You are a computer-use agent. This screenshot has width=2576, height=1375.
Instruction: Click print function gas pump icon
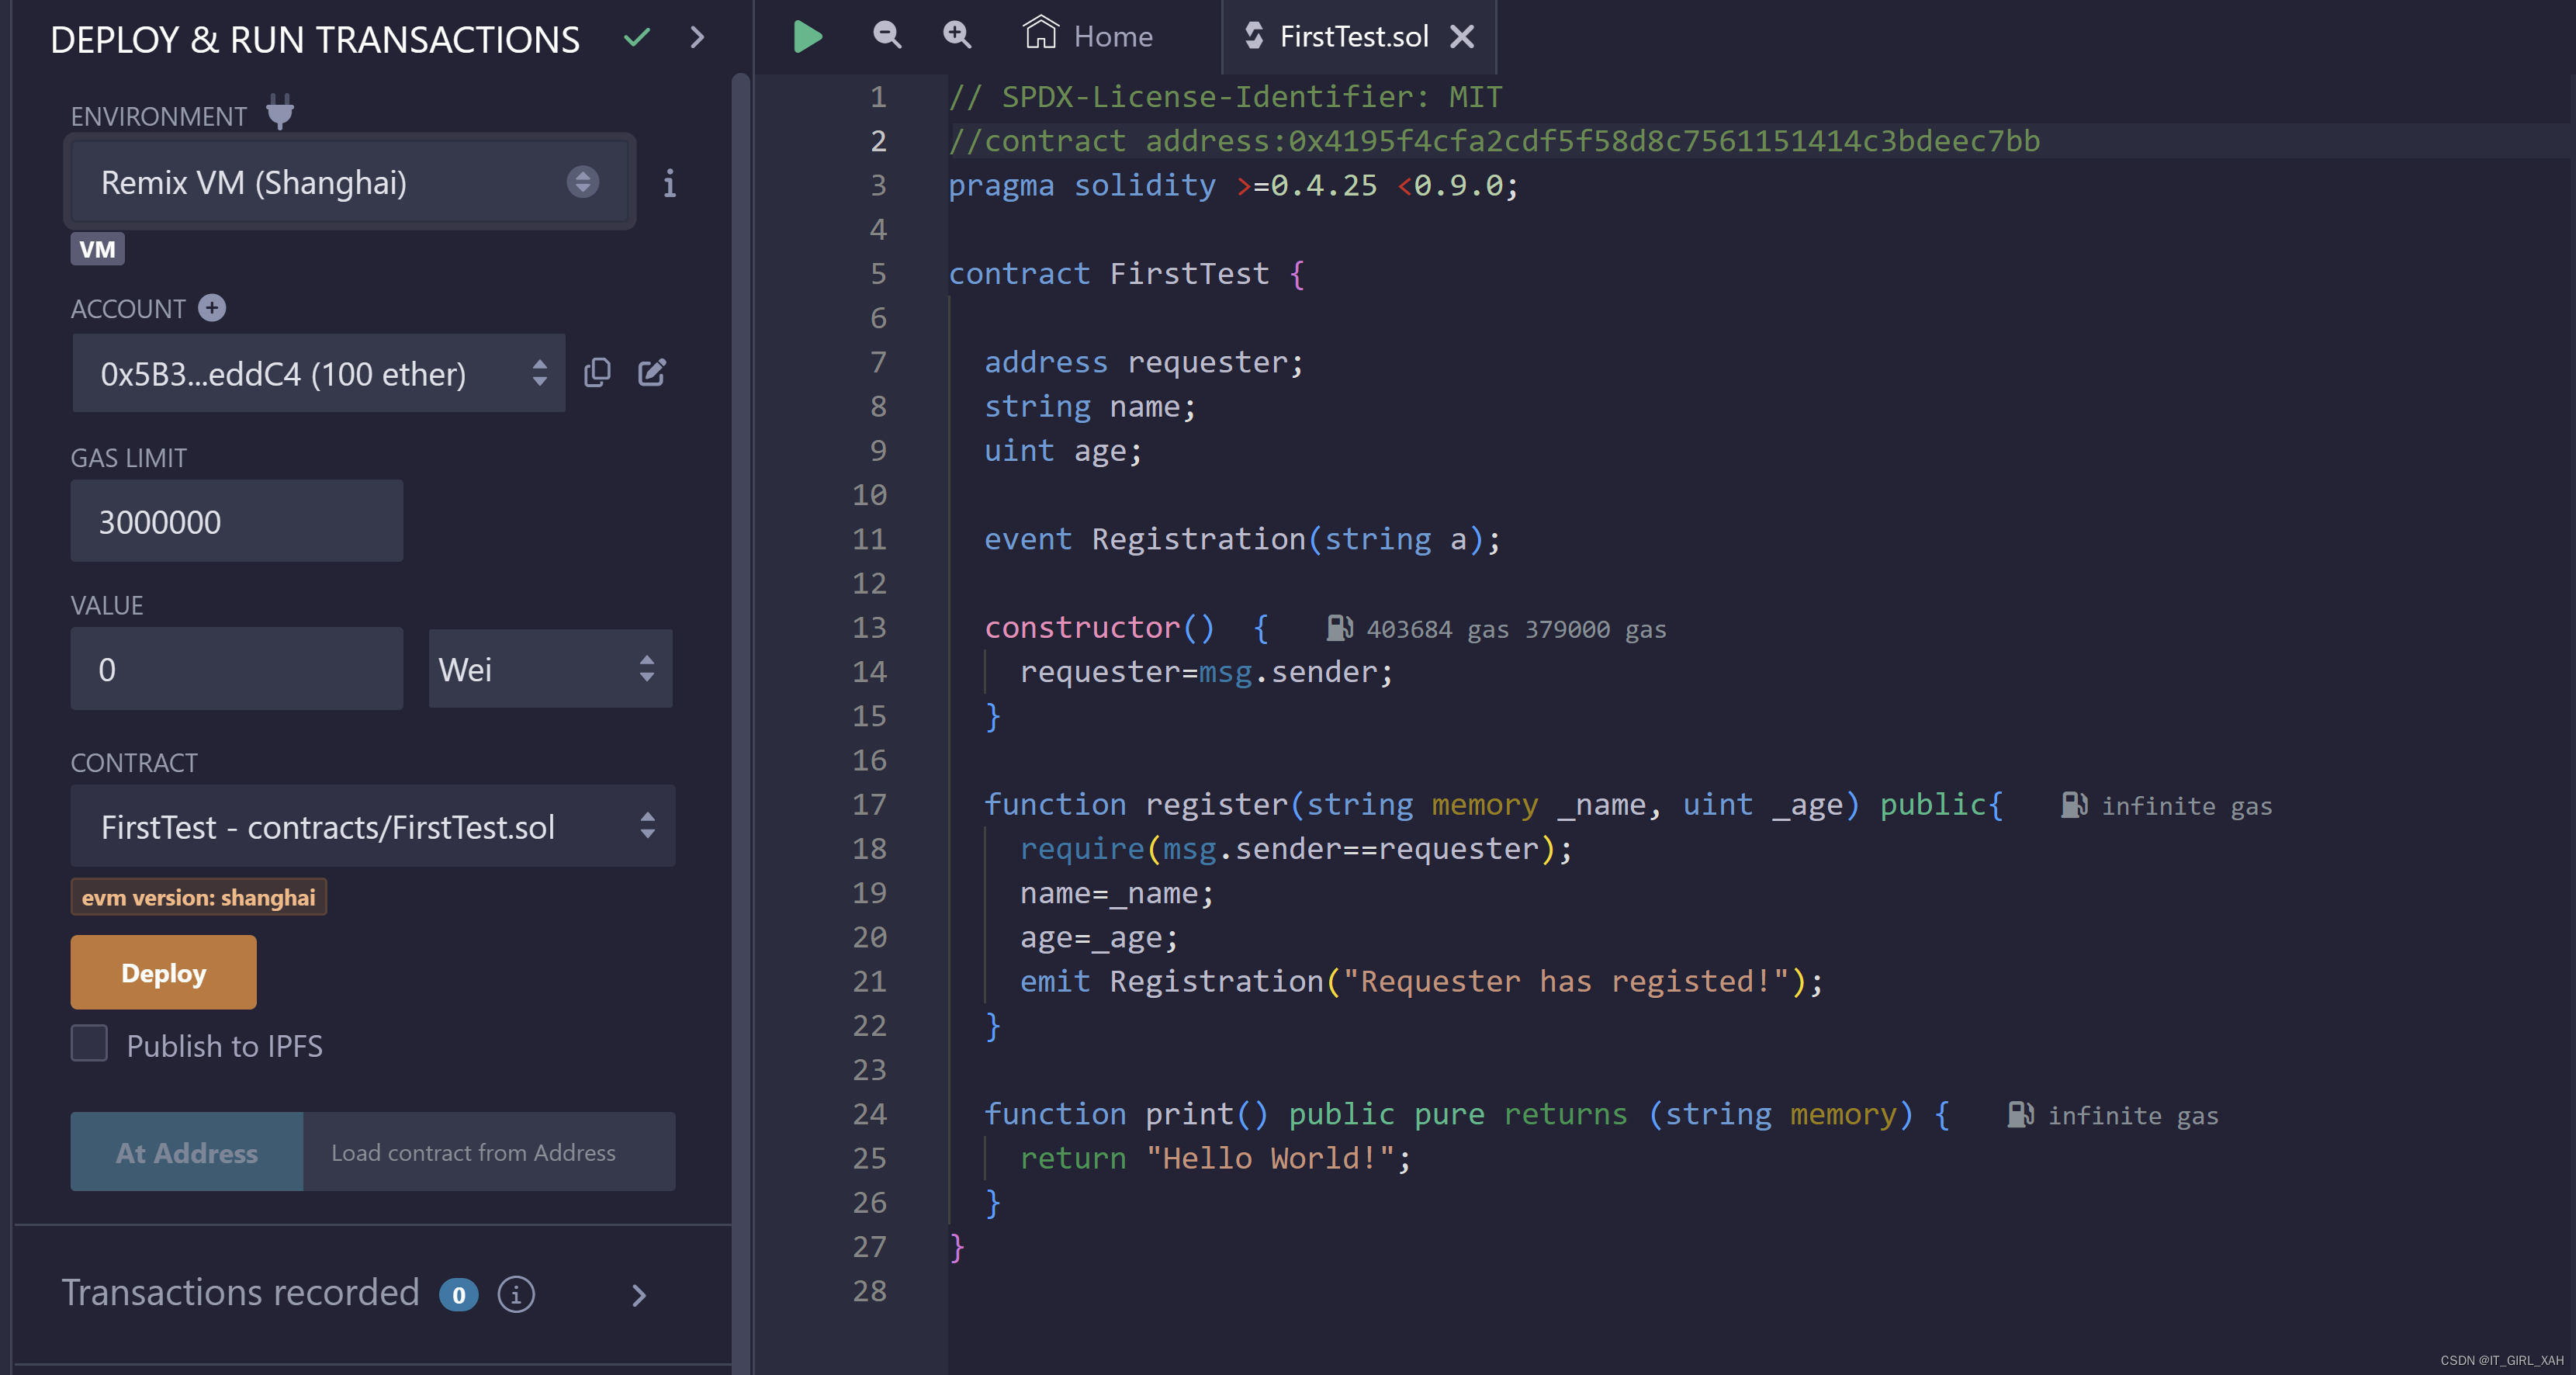2021,1114
